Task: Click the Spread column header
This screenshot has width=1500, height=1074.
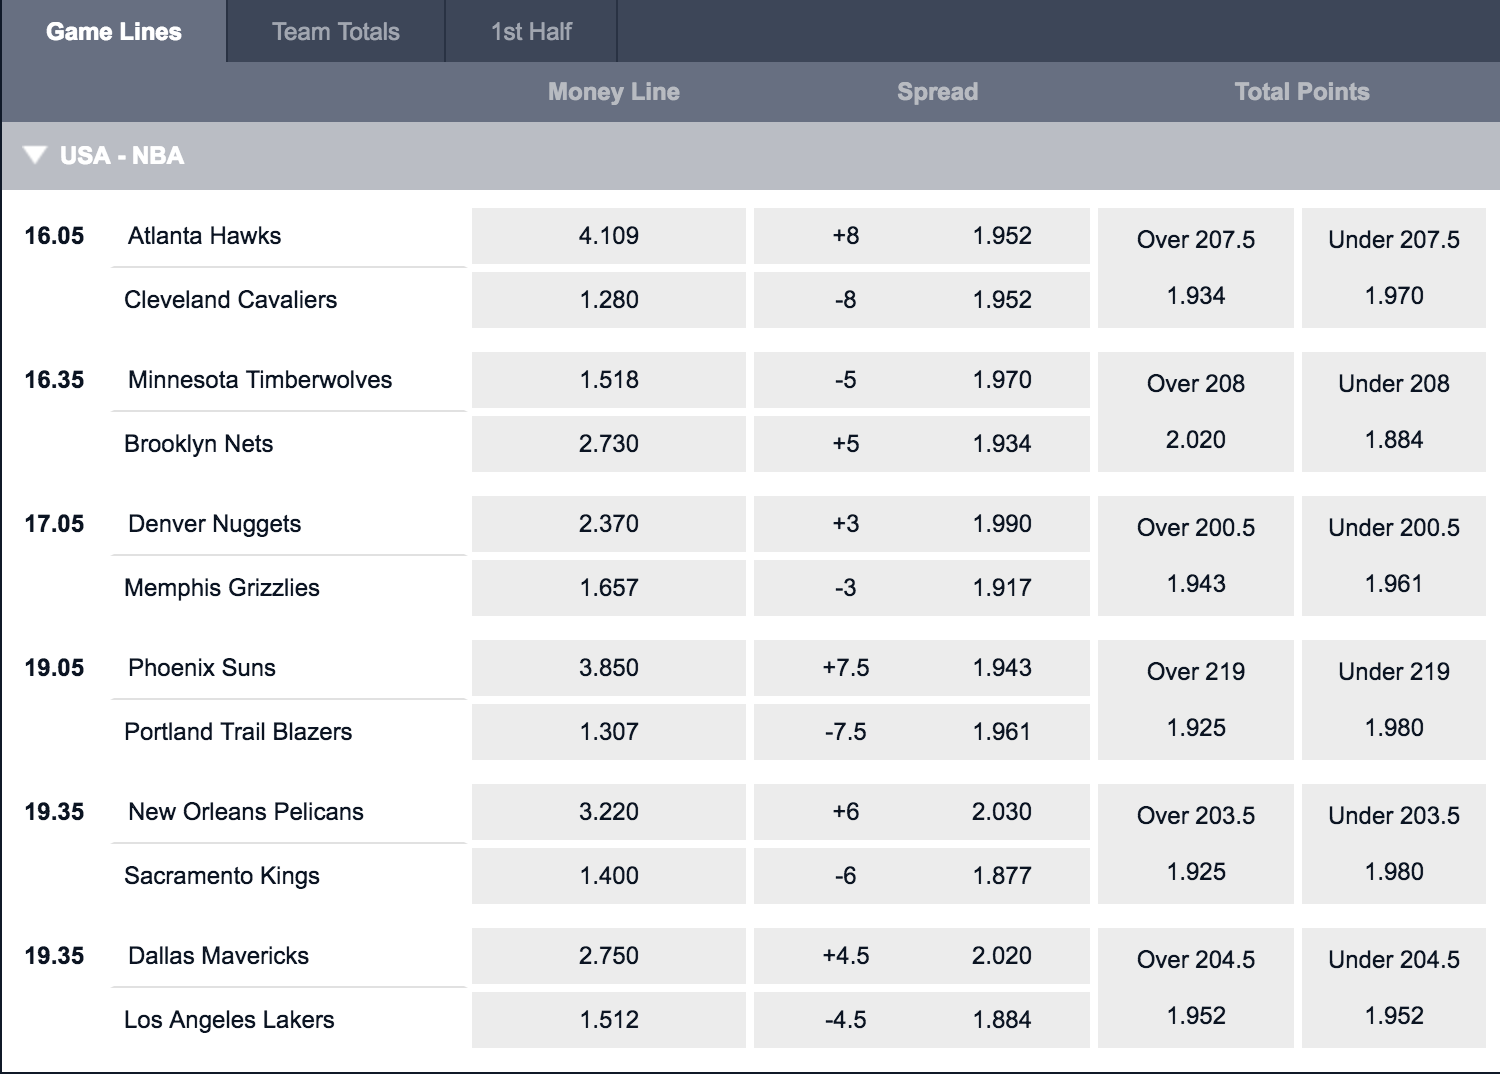Action: (x=938, y=92)
